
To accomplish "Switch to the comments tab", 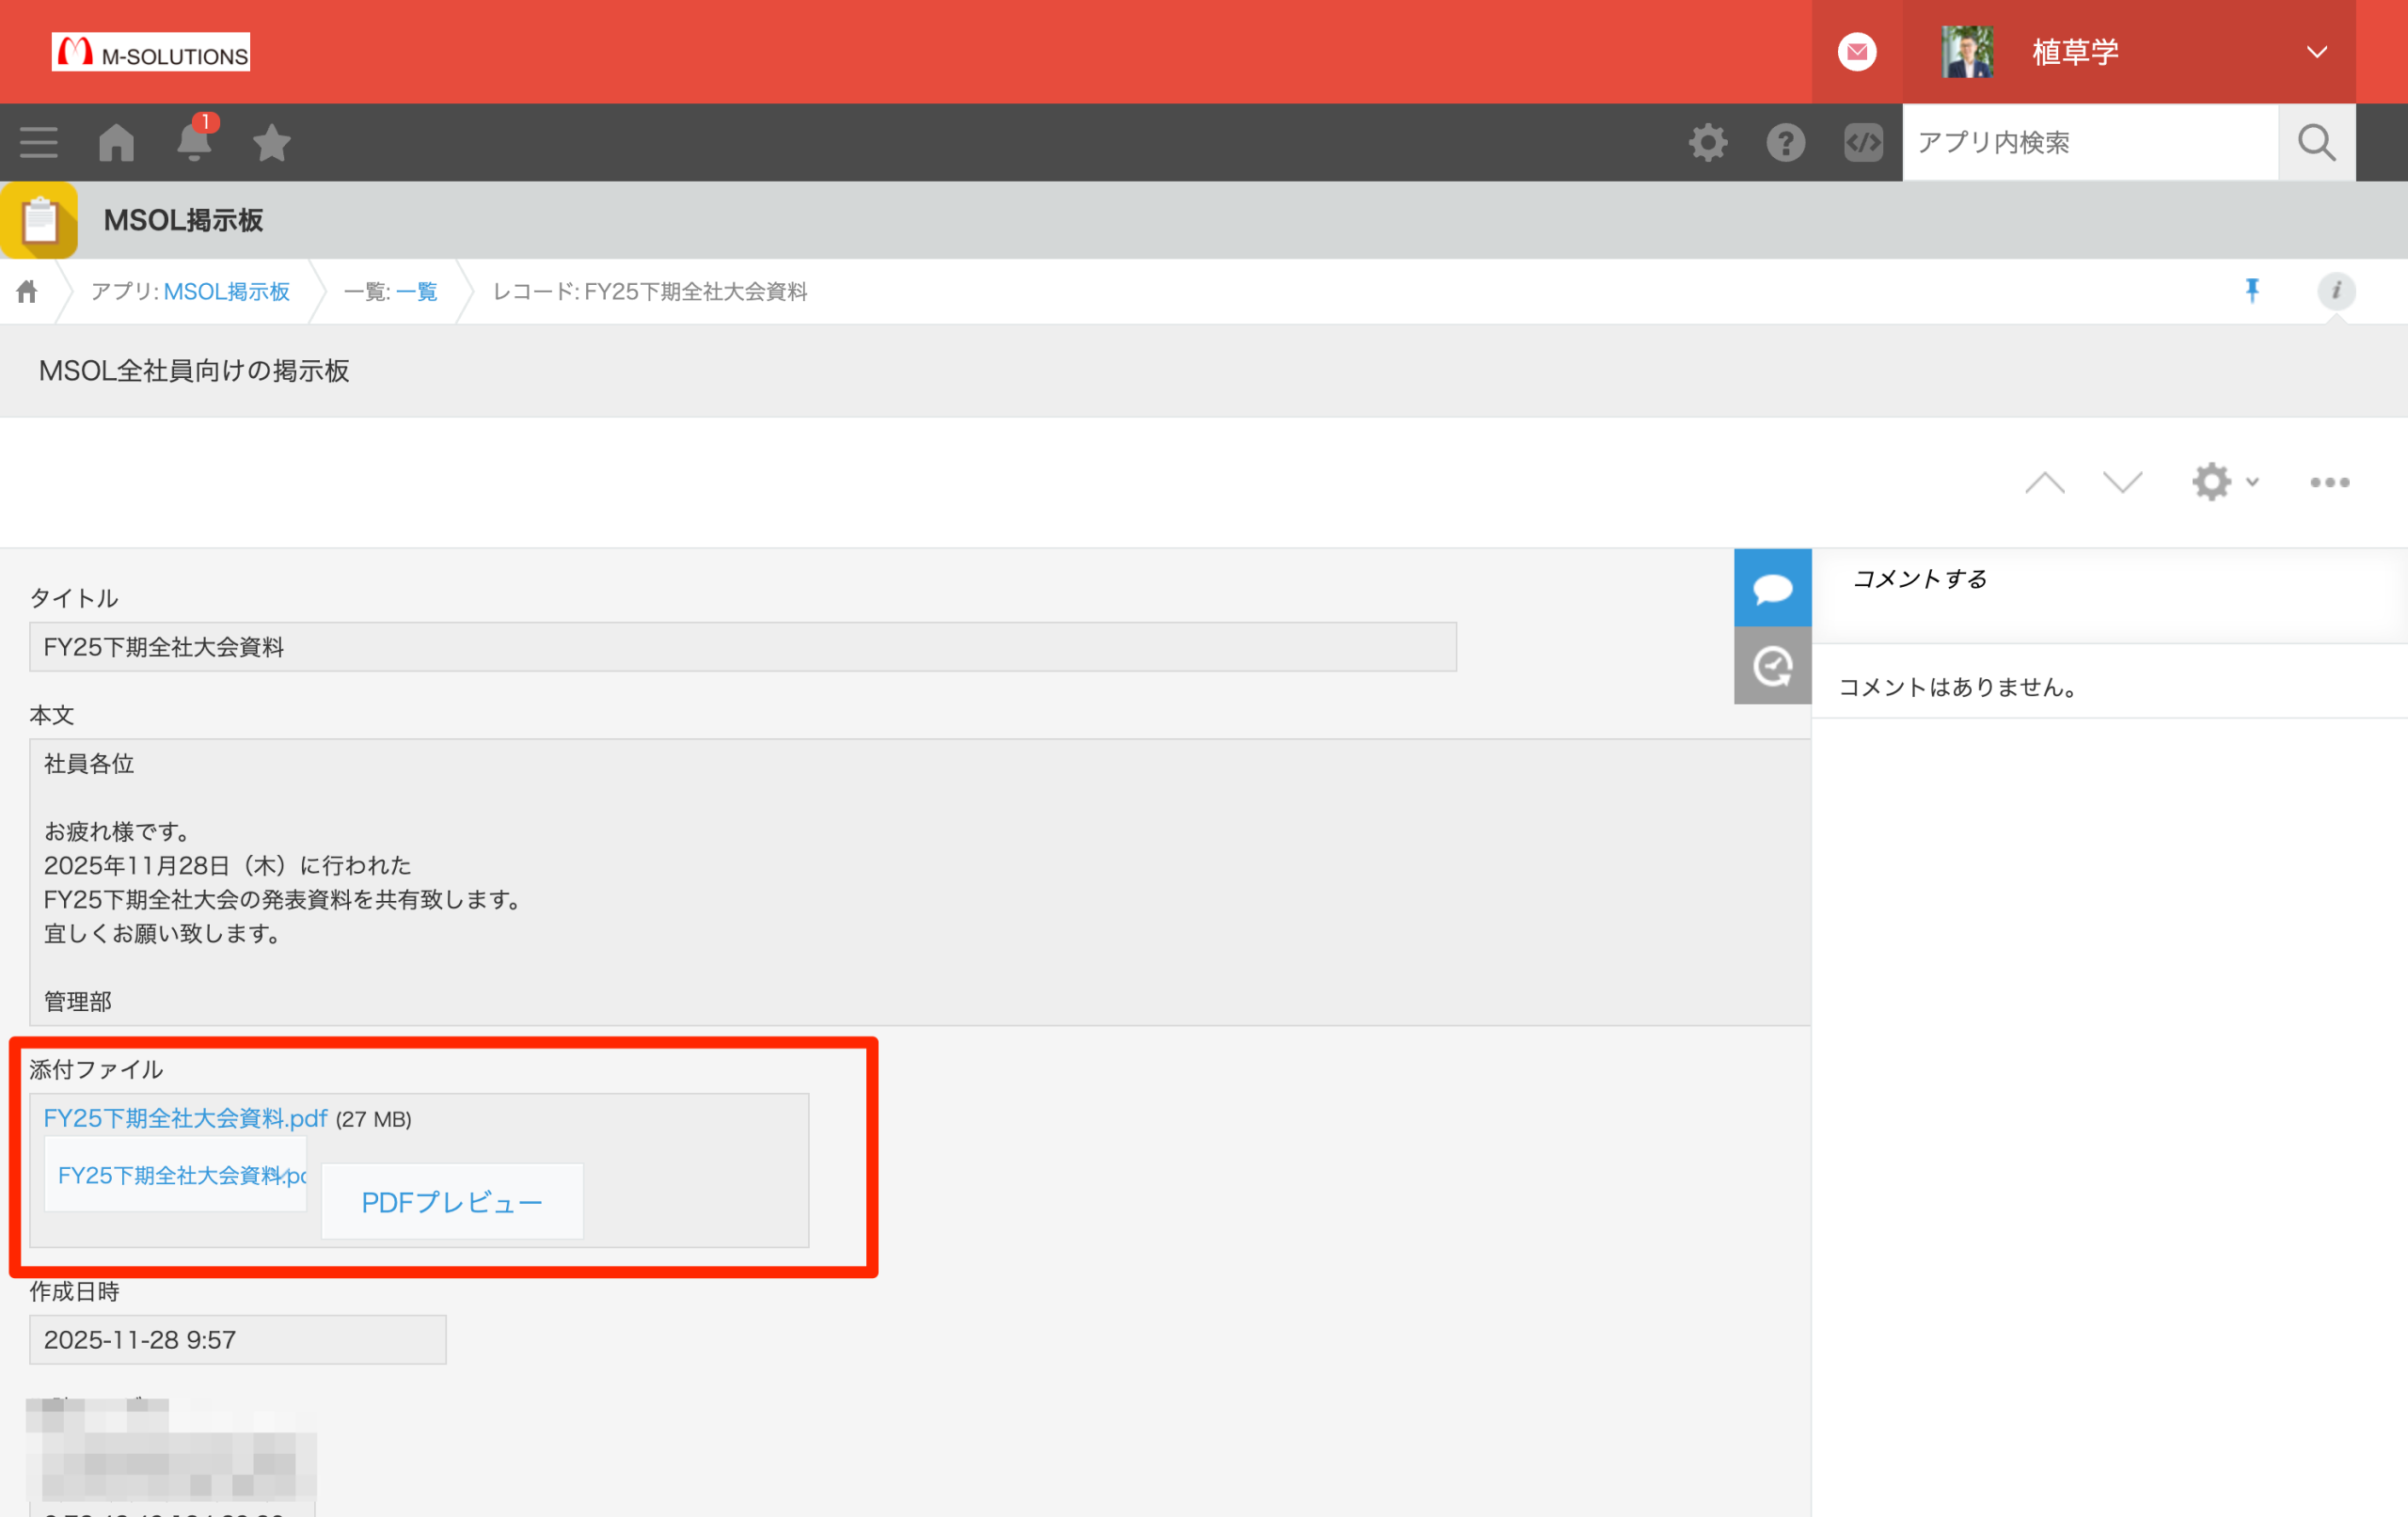I will coord(1772,588).
